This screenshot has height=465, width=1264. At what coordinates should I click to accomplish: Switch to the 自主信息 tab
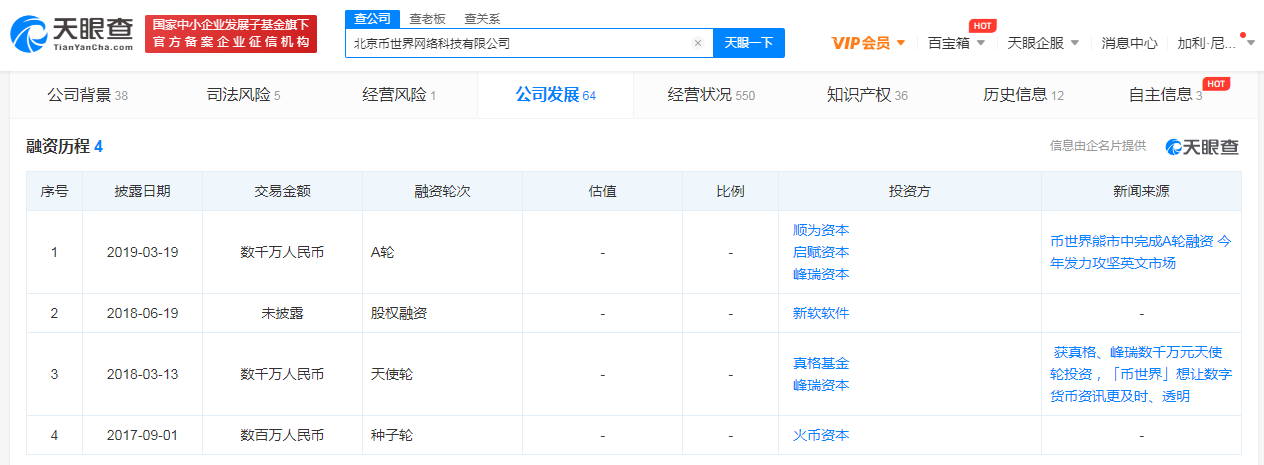coord(1165,95)
